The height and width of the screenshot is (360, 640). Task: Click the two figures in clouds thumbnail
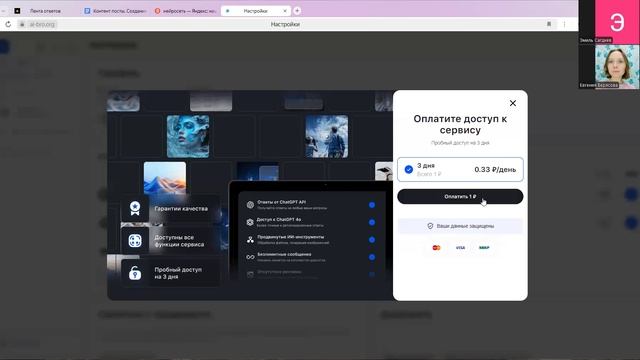(x=327, y=136)
